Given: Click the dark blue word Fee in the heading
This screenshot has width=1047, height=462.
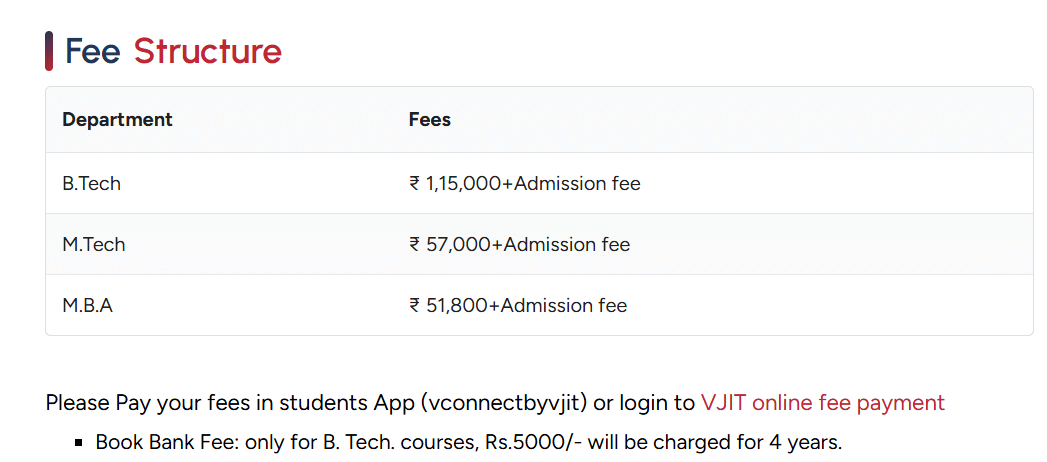Looking at the screenshot, I should click(x=93, y=51).
